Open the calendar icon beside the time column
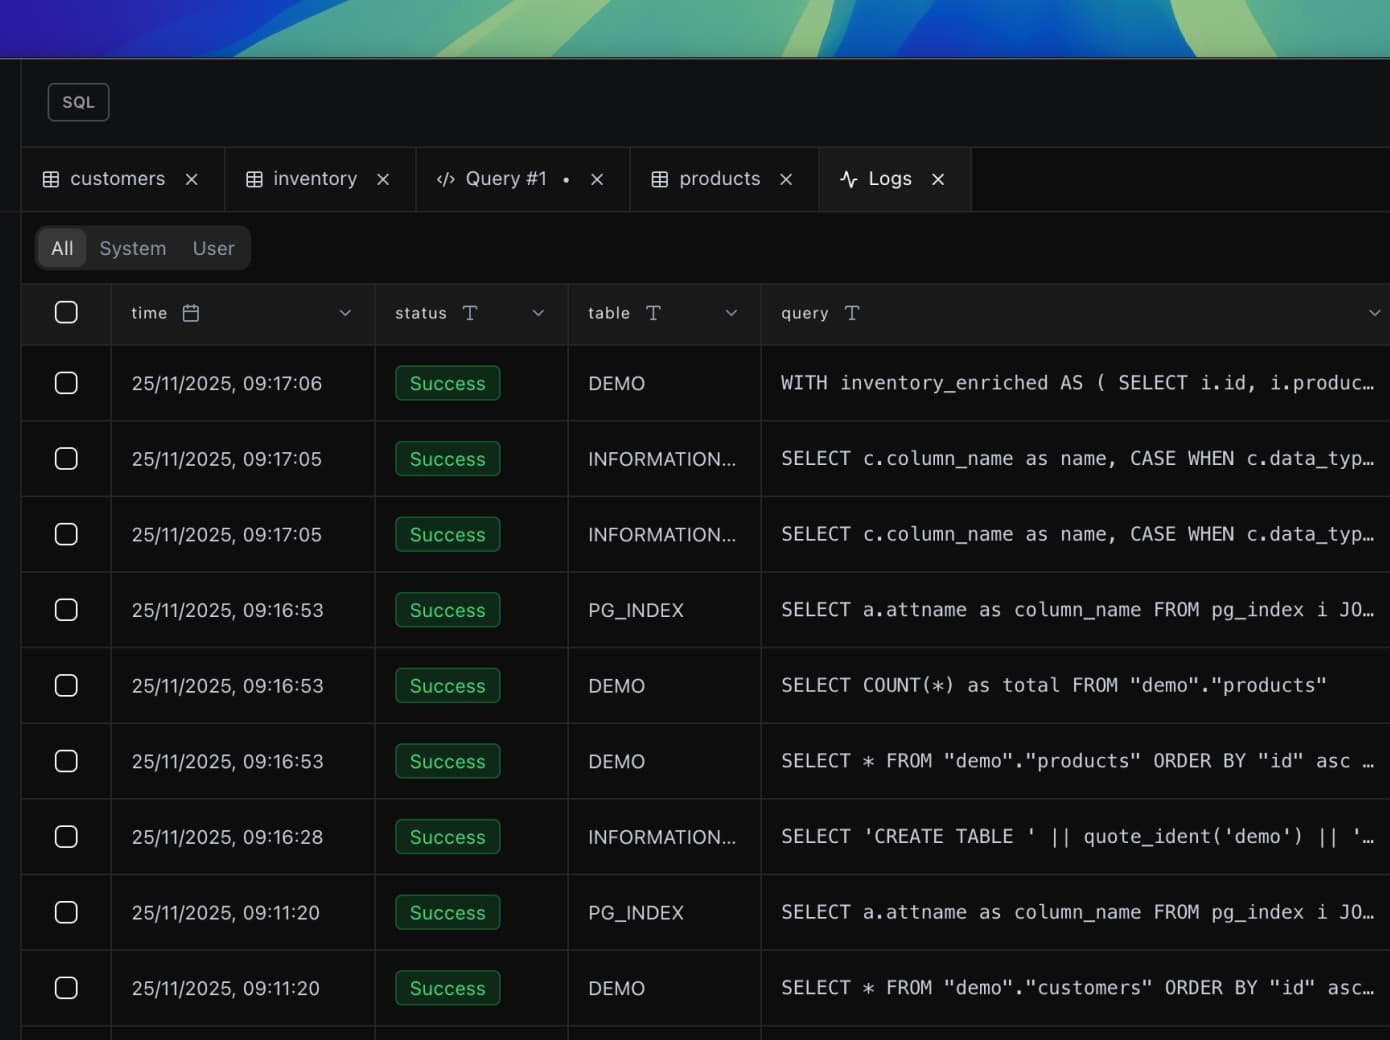 [x=191, y=312]
